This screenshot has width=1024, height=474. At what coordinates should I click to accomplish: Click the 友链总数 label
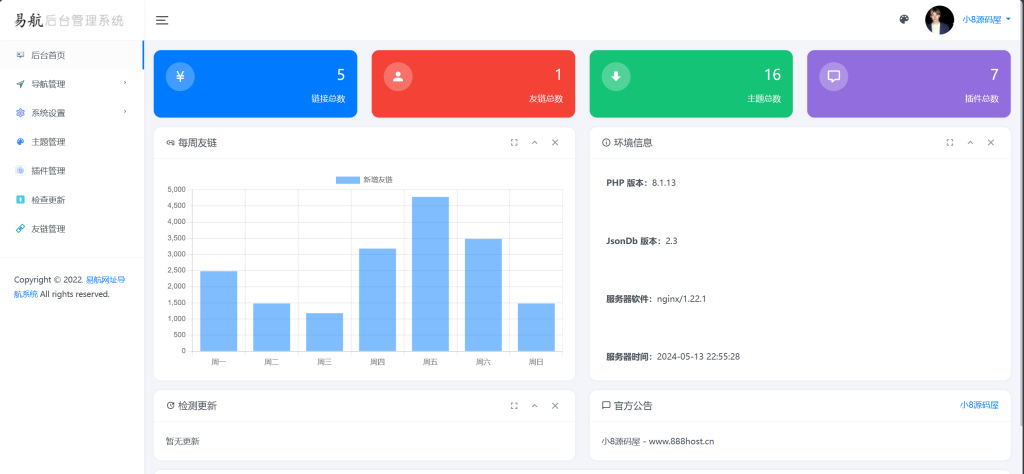point(546,99)
